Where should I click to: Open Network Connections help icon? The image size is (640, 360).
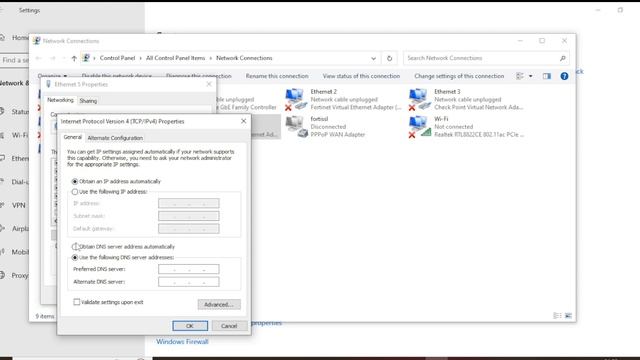[x=564, y=76]
